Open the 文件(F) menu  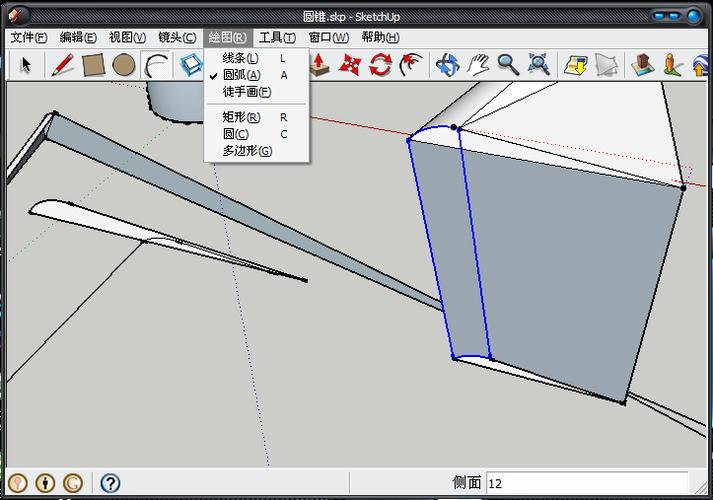[x=29, y=37]
